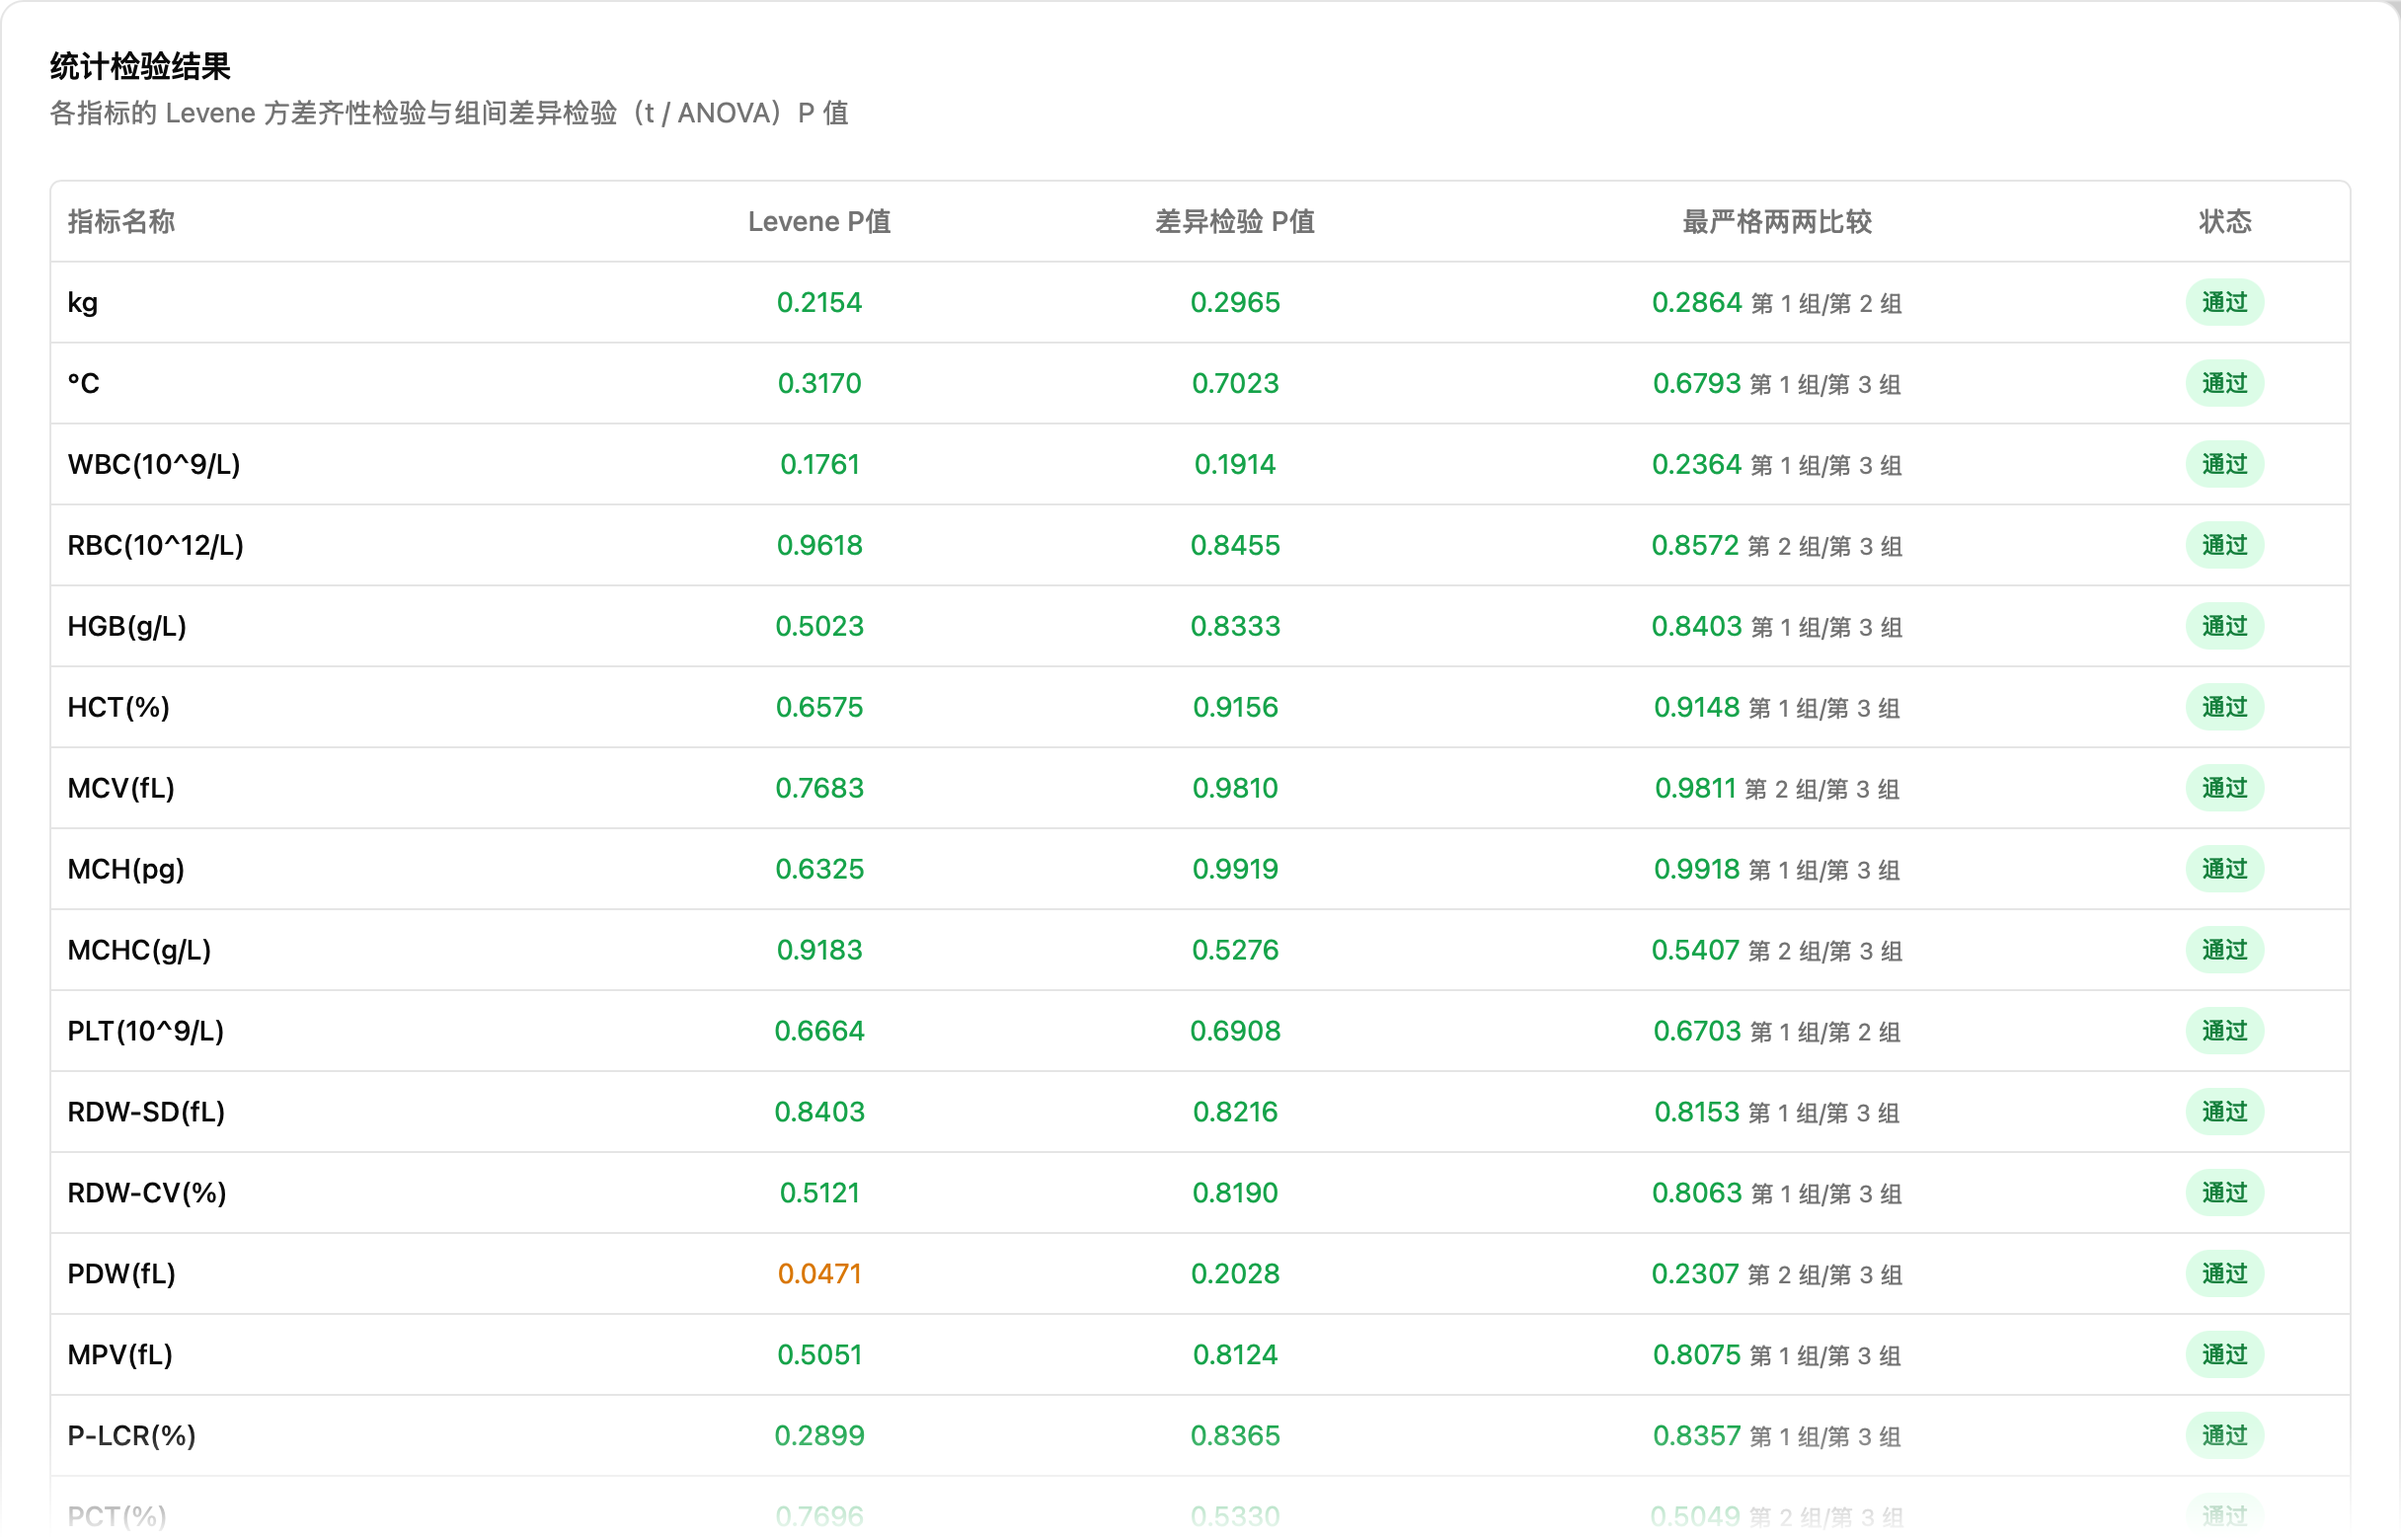
Task: Select the HGB(g/L) row name
Action: point(127,626)
